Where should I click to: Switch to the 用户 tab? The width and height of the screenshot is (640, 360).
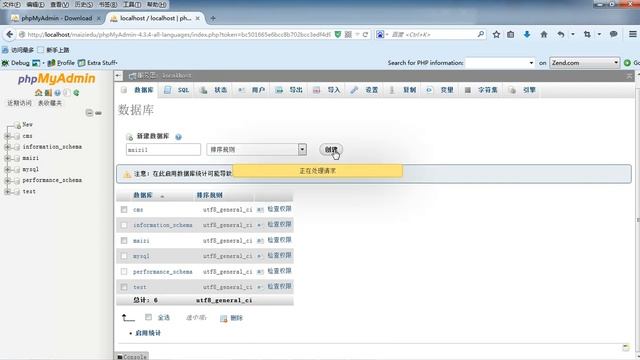point(251,90)
